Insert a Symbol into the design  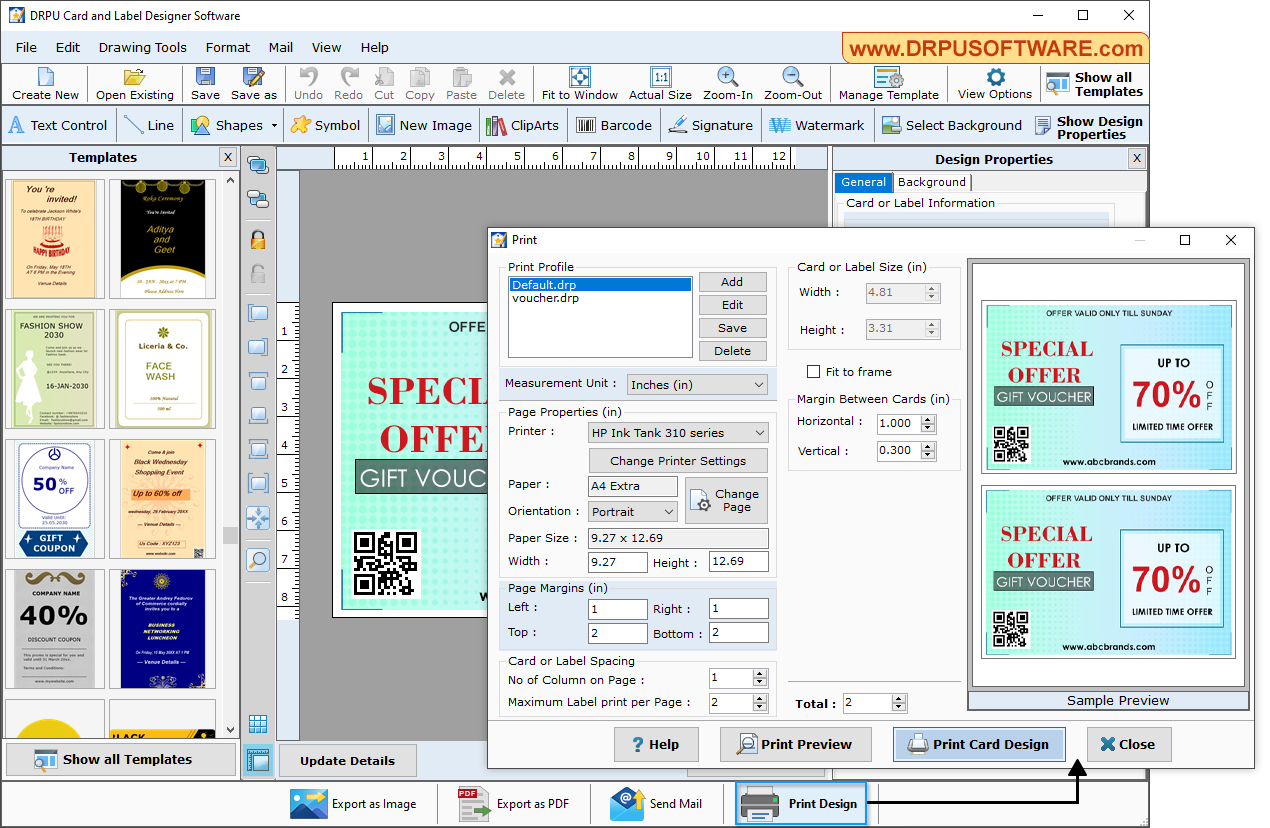click(325, 124)
